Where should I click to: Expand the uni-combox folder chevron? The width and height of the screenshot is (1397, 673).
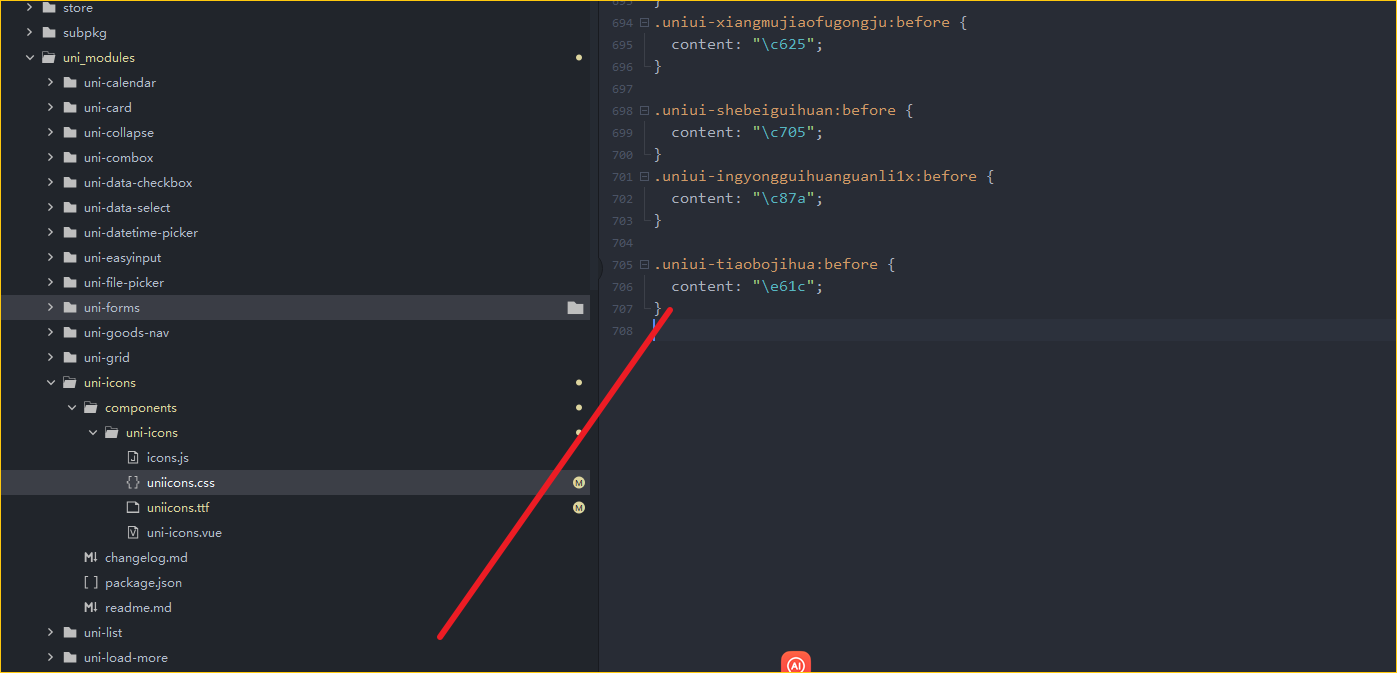click(51, 158)
